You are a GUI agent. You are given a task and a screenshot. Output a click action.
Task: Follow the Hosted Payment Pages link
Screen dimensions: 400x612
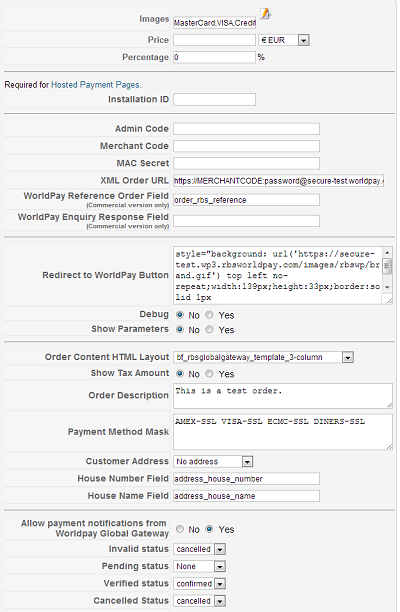[x=96, y=85]
